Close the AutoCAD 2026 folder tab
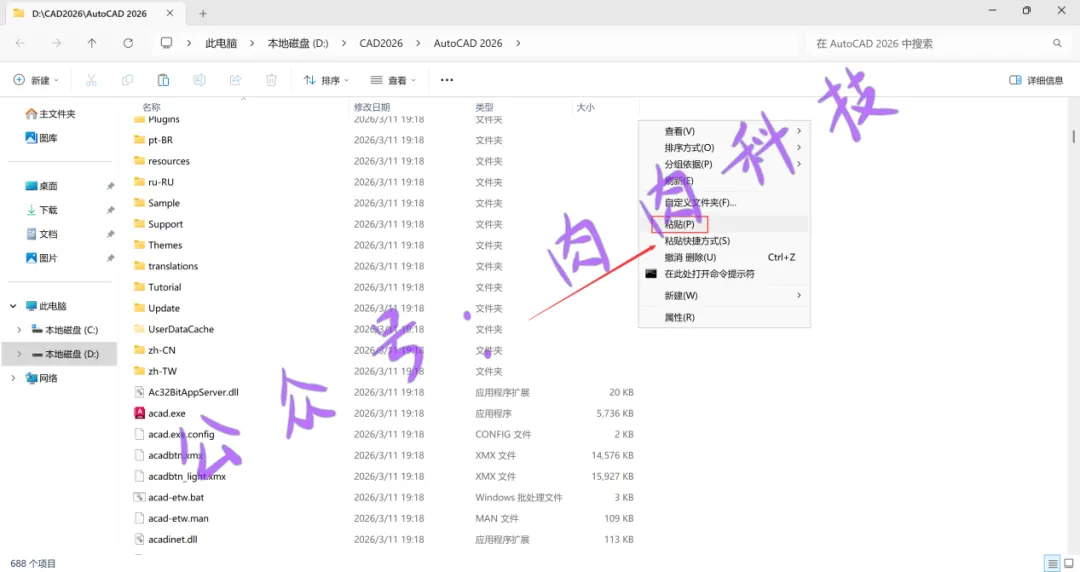 (170, 12)
